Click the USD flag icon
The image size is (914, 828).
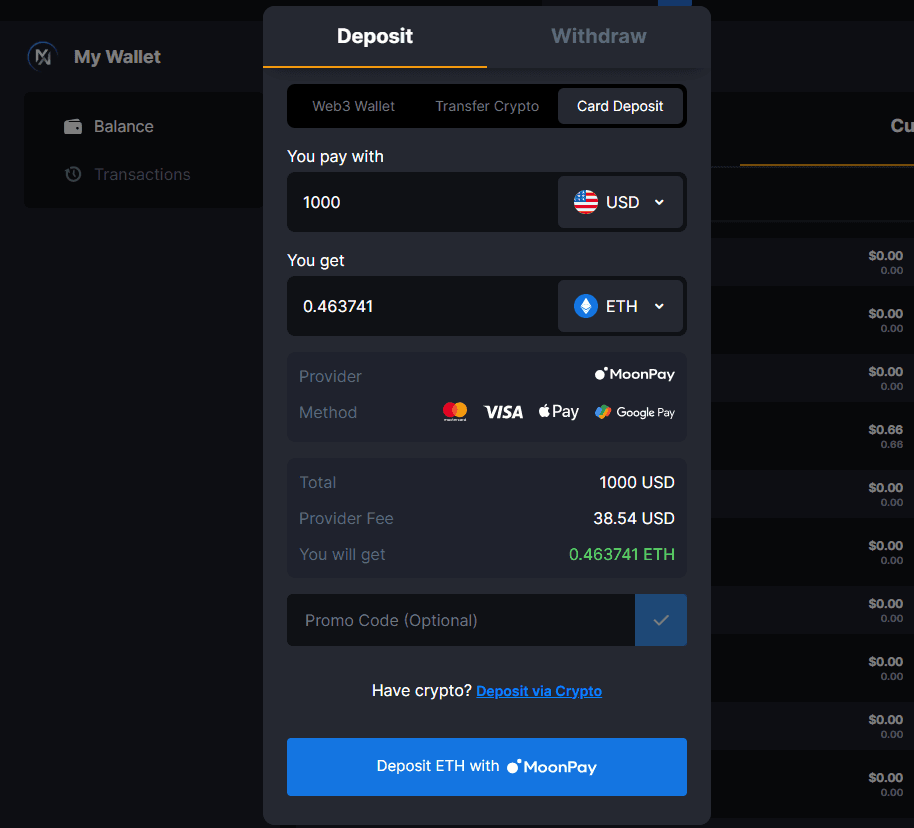585,202
